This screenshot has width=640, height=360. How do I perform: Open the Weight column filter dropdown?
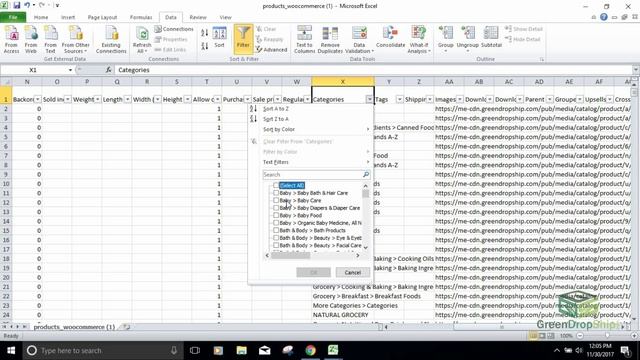[x=98, y=99]
